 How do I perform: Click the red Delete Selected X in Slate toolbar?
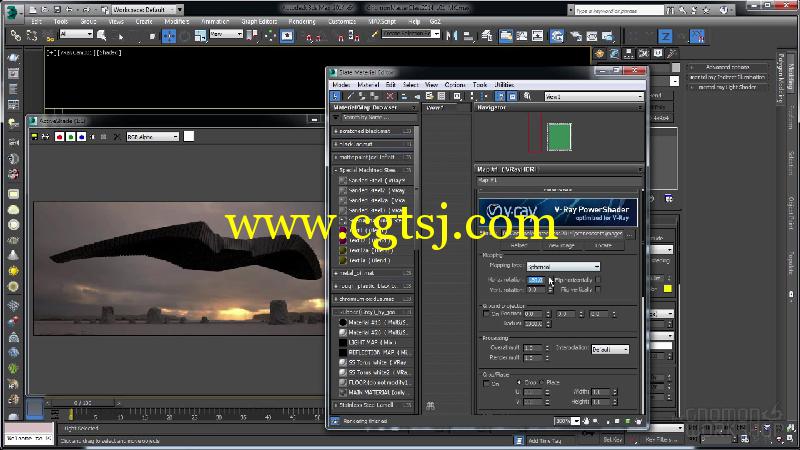coord(390,96)
